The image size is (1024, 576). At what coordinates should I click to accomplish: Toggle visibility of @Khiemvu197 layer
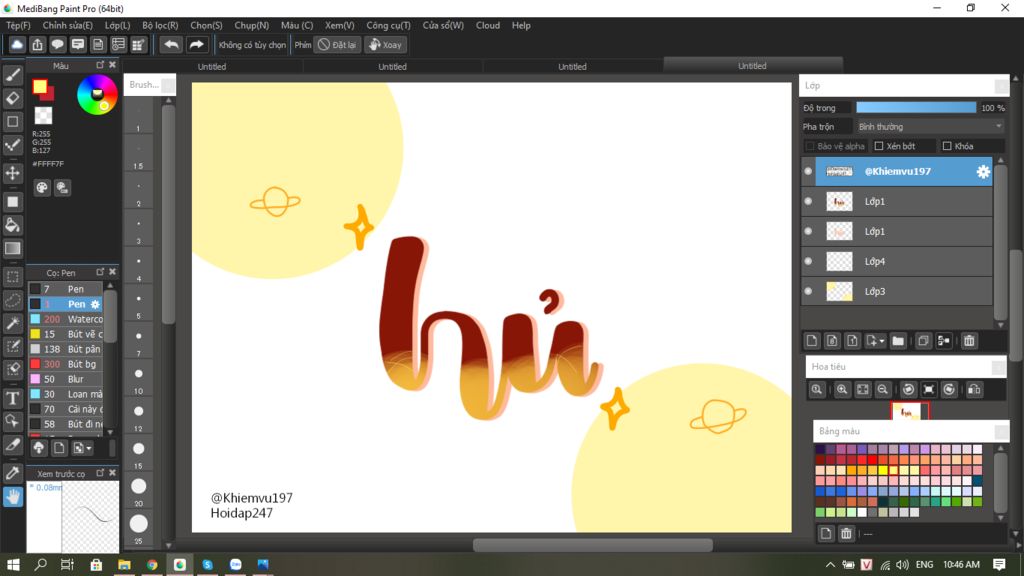pos(808,171)
